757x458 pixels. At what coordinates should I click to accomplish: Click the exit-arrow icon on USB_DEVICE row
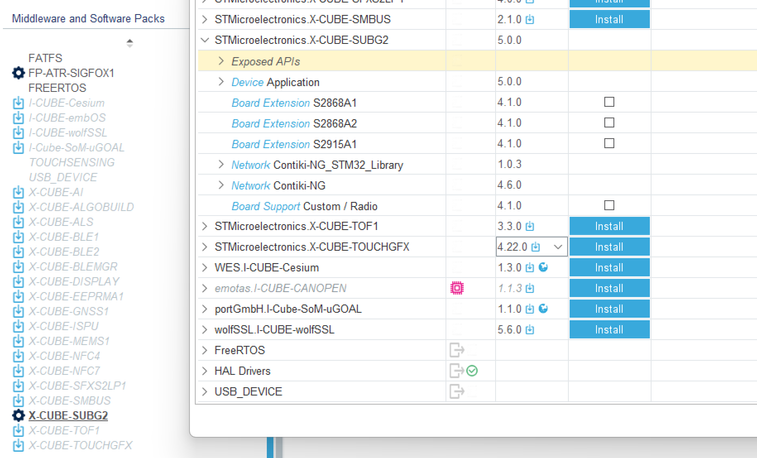[457, 391]
